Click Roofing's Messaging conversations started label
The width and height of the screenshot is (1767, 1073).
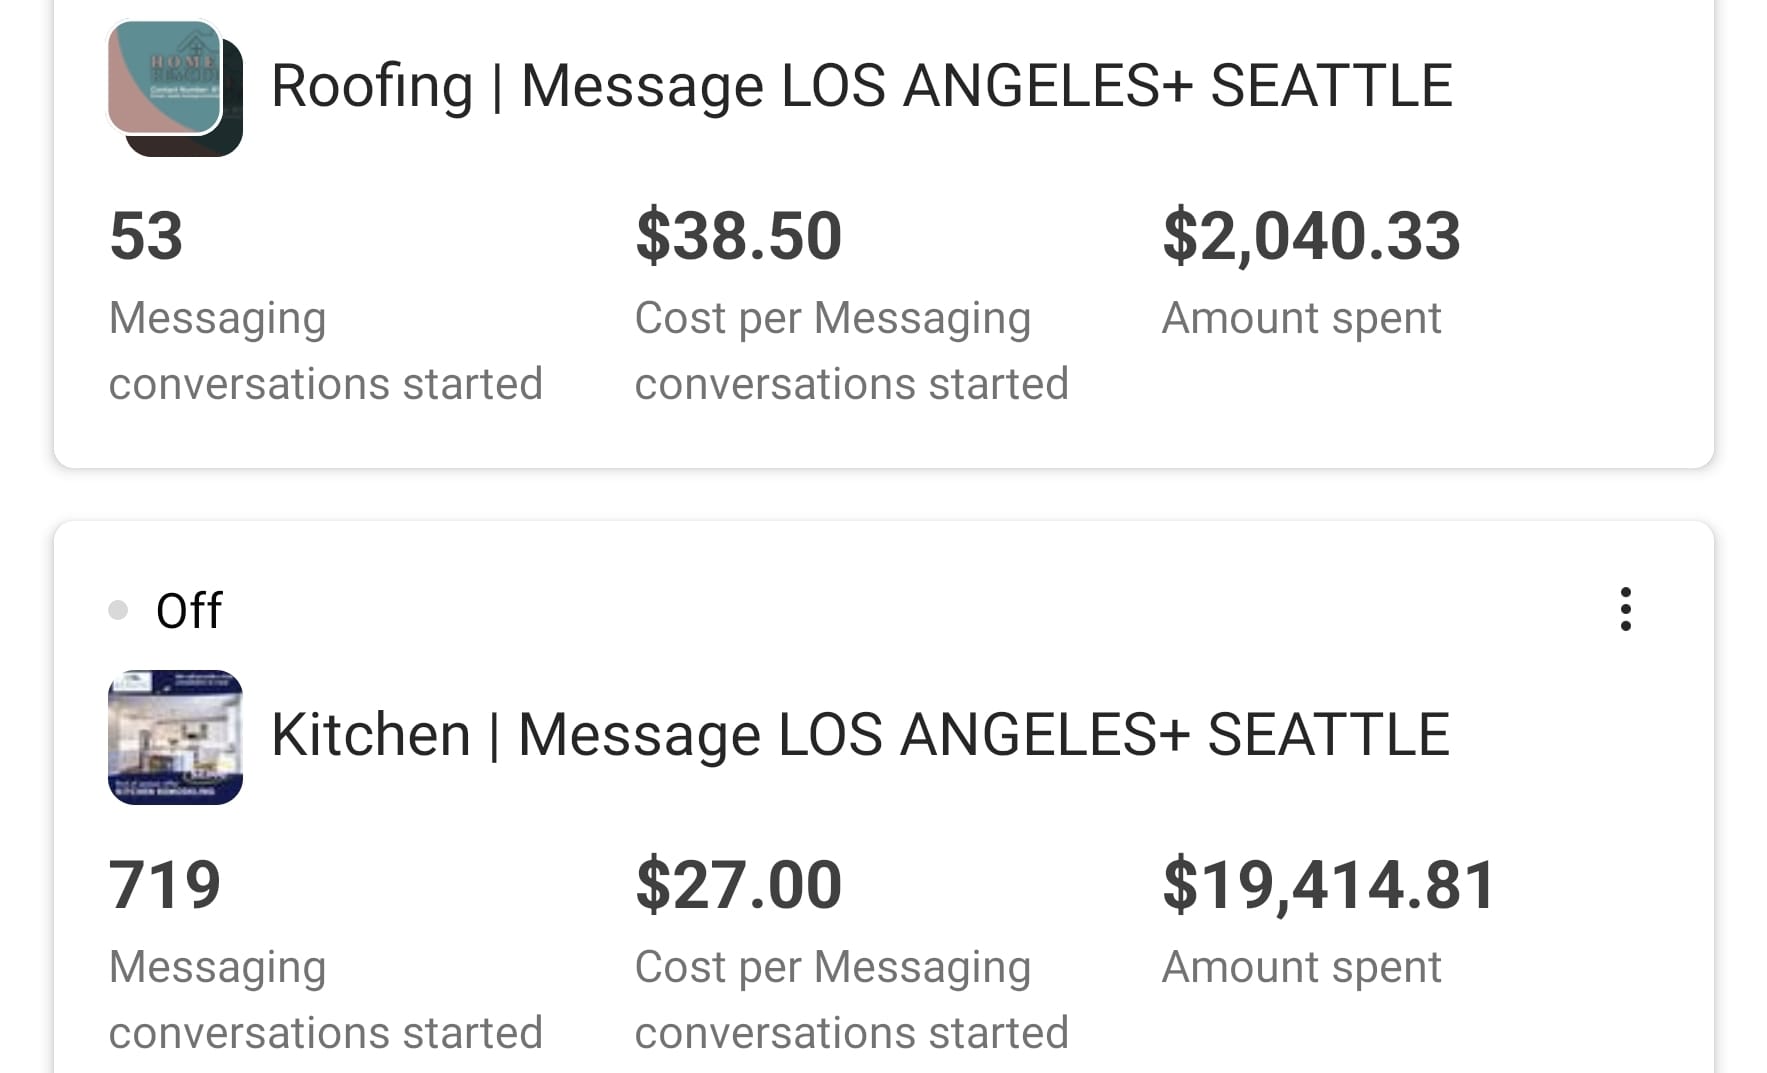[x=325, y=351]
